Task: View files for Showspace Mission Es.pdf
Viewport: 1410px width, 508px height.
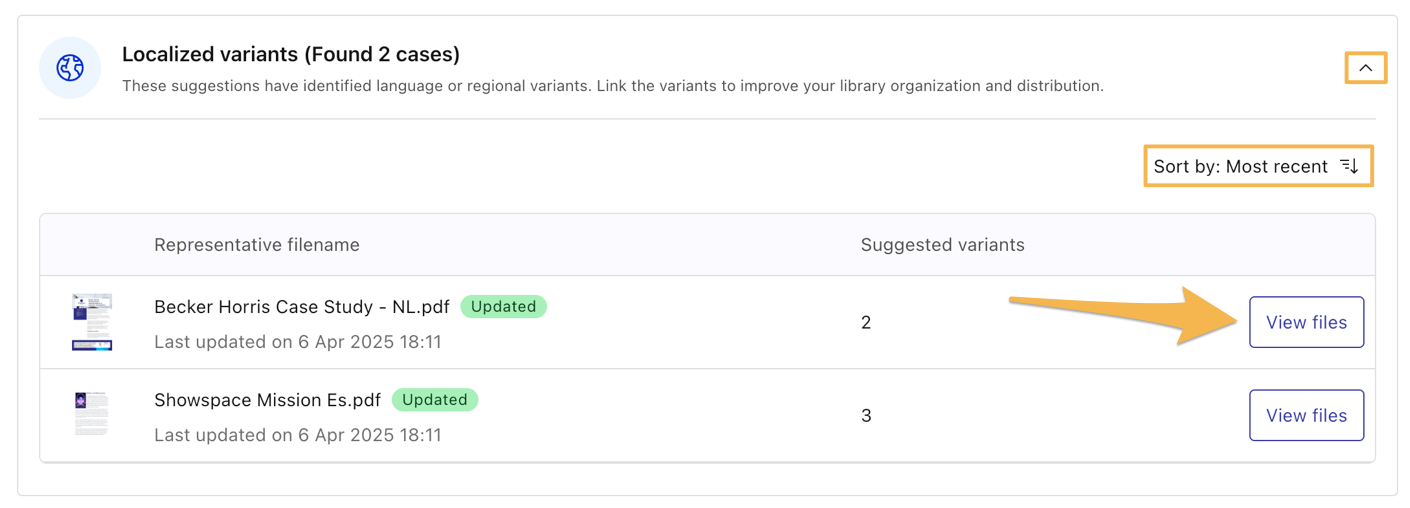Action: 1306,415
